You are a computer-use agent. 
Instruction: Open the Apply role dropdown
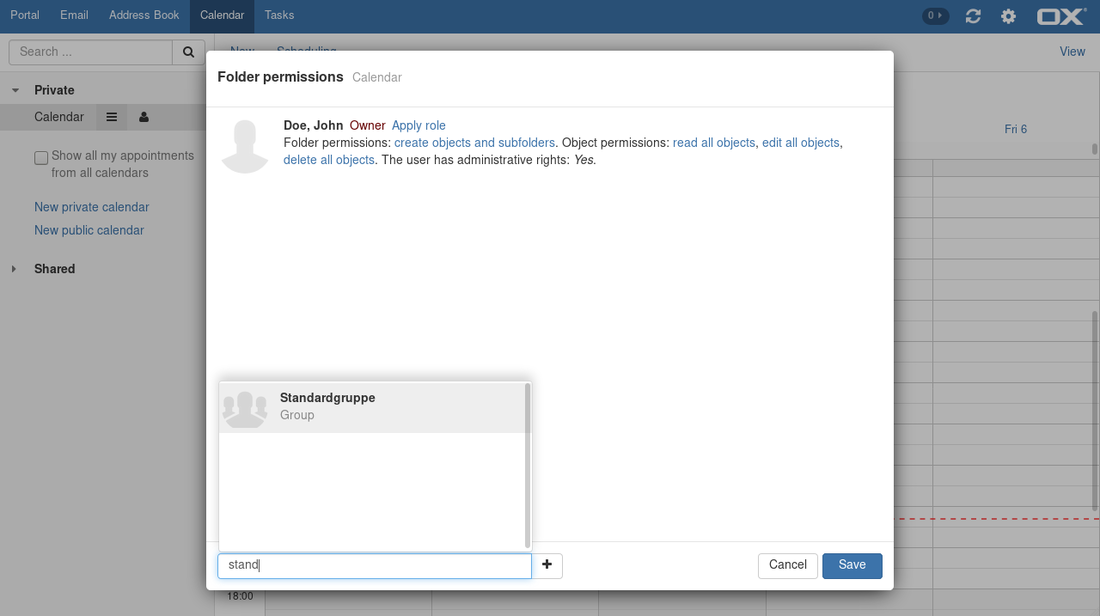click(x=418, y=126)
